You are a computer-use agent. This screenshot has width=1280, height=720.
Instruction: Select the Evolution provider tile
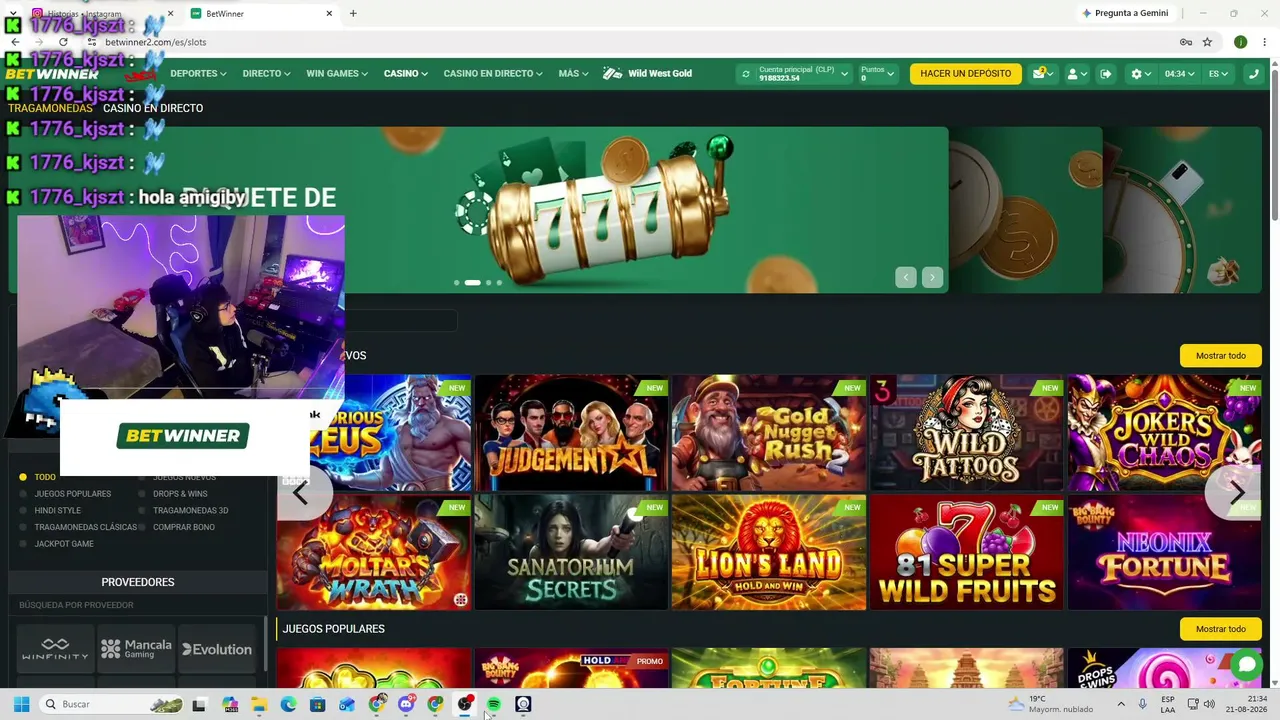(x=216, y=650)
